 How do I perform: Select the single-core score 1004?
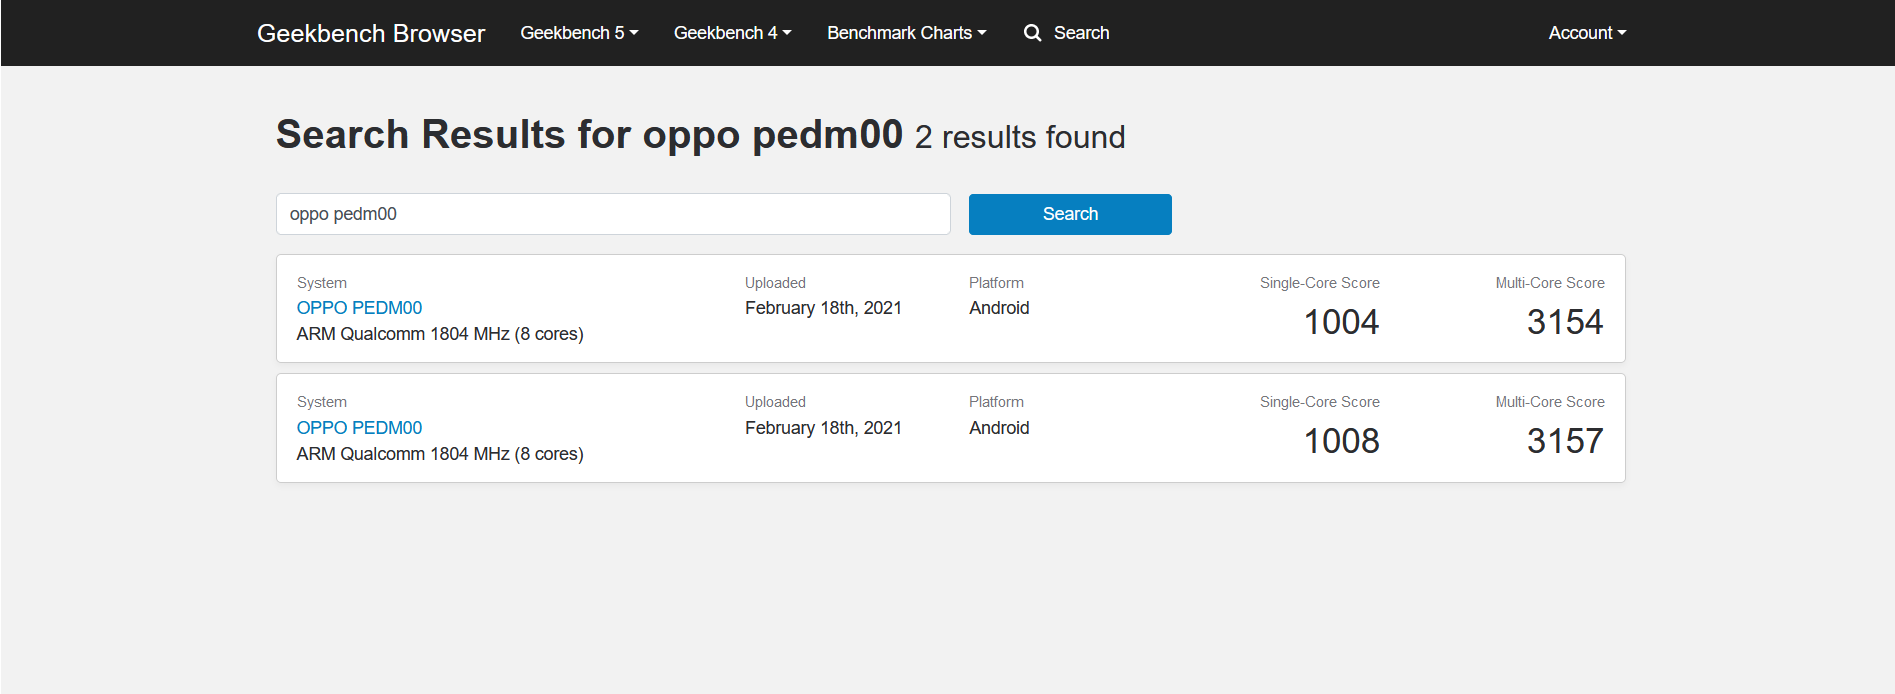[1341, 322]
